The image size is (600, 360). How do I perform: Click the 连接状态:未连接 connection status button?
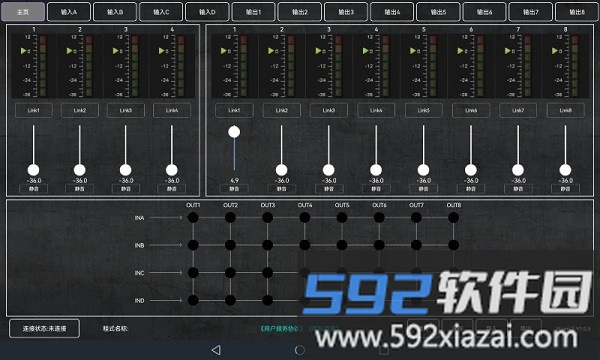click(44, 328)
